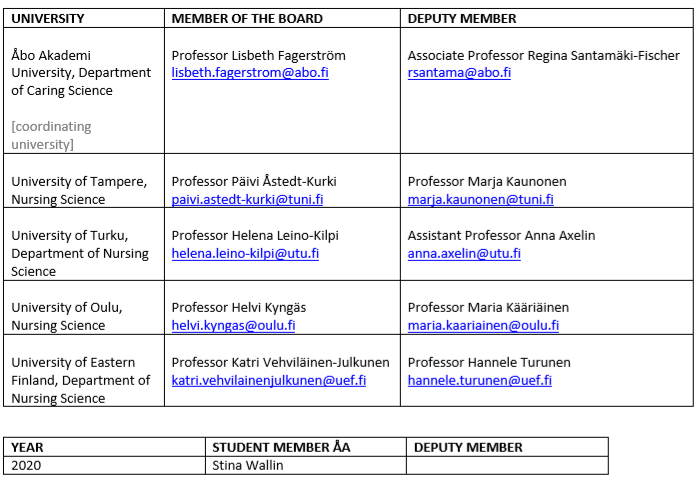Click hannele.turunen@uef.fi email link
This screenshot has height=479, width=696.
click(x=479, y=380)
